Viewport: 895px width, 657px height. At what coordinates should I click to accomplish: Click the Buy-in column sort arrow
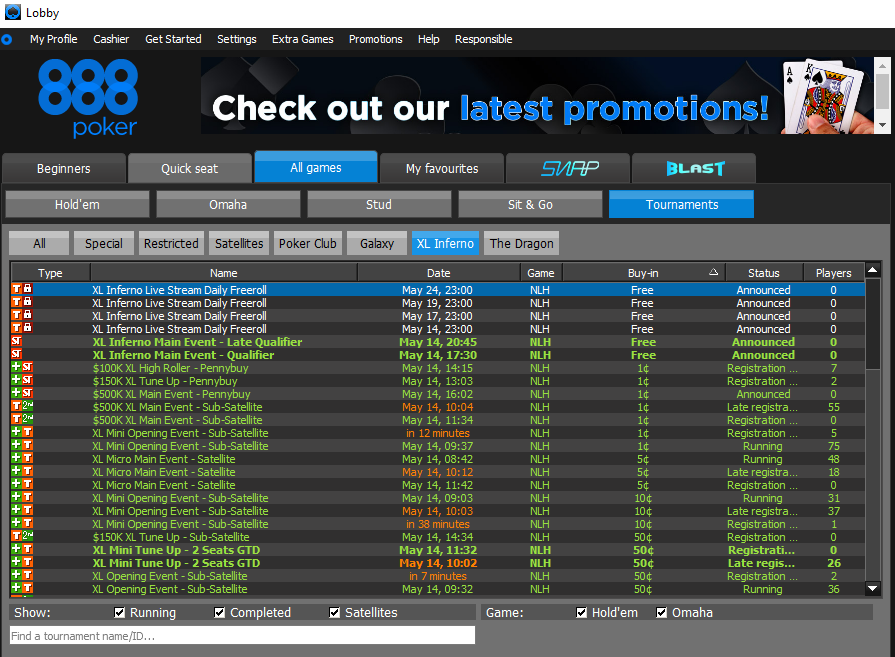tap(713, 272)
